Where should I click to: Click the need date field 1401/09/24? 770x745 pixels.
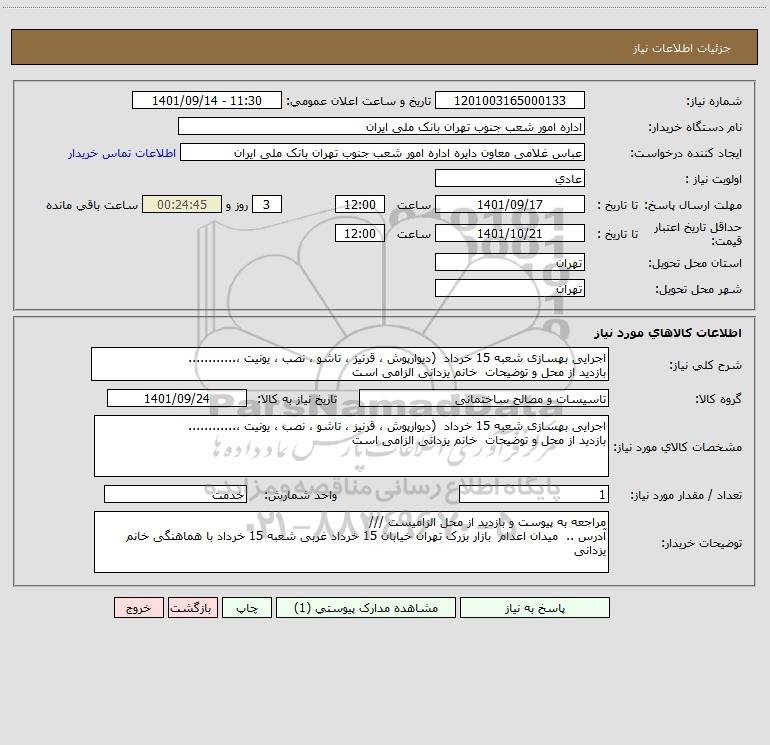(x=177, y=398)
